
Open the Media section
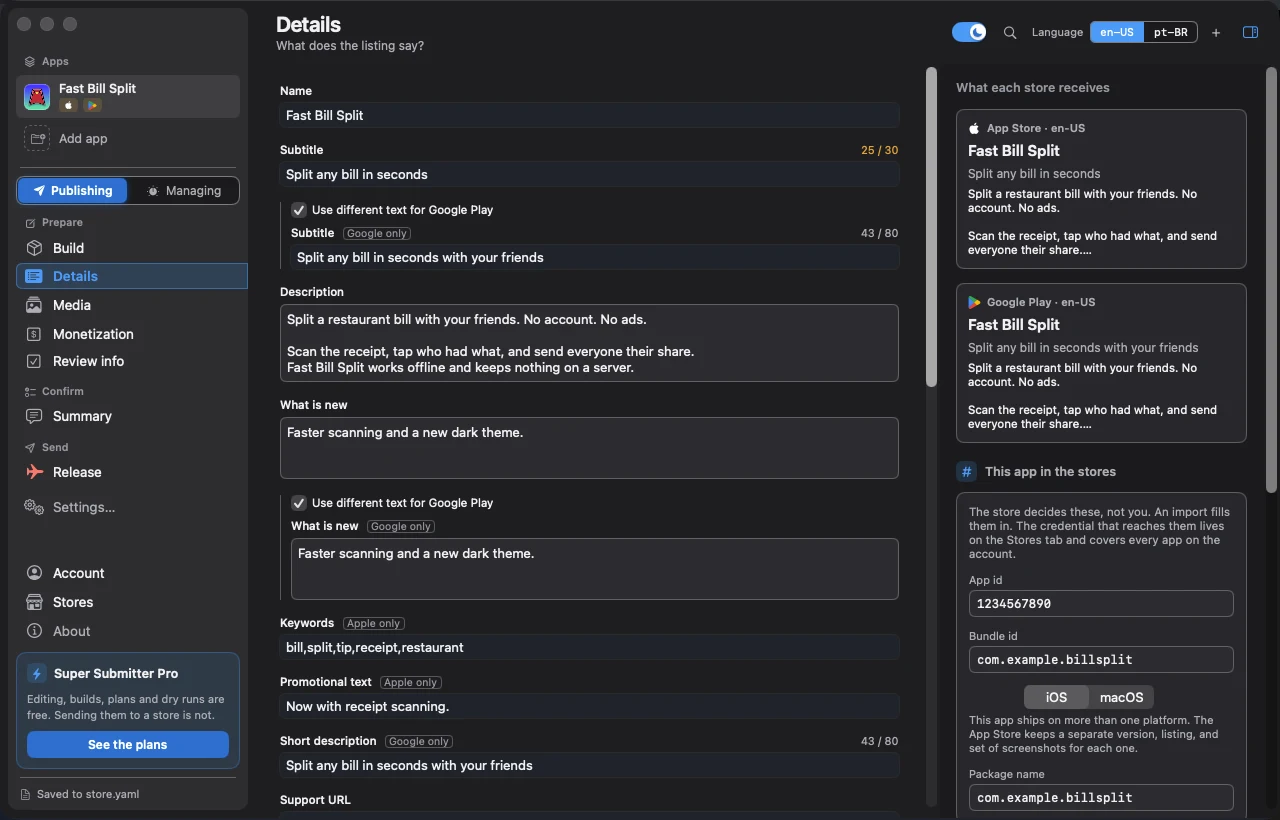tap(131, 305)
